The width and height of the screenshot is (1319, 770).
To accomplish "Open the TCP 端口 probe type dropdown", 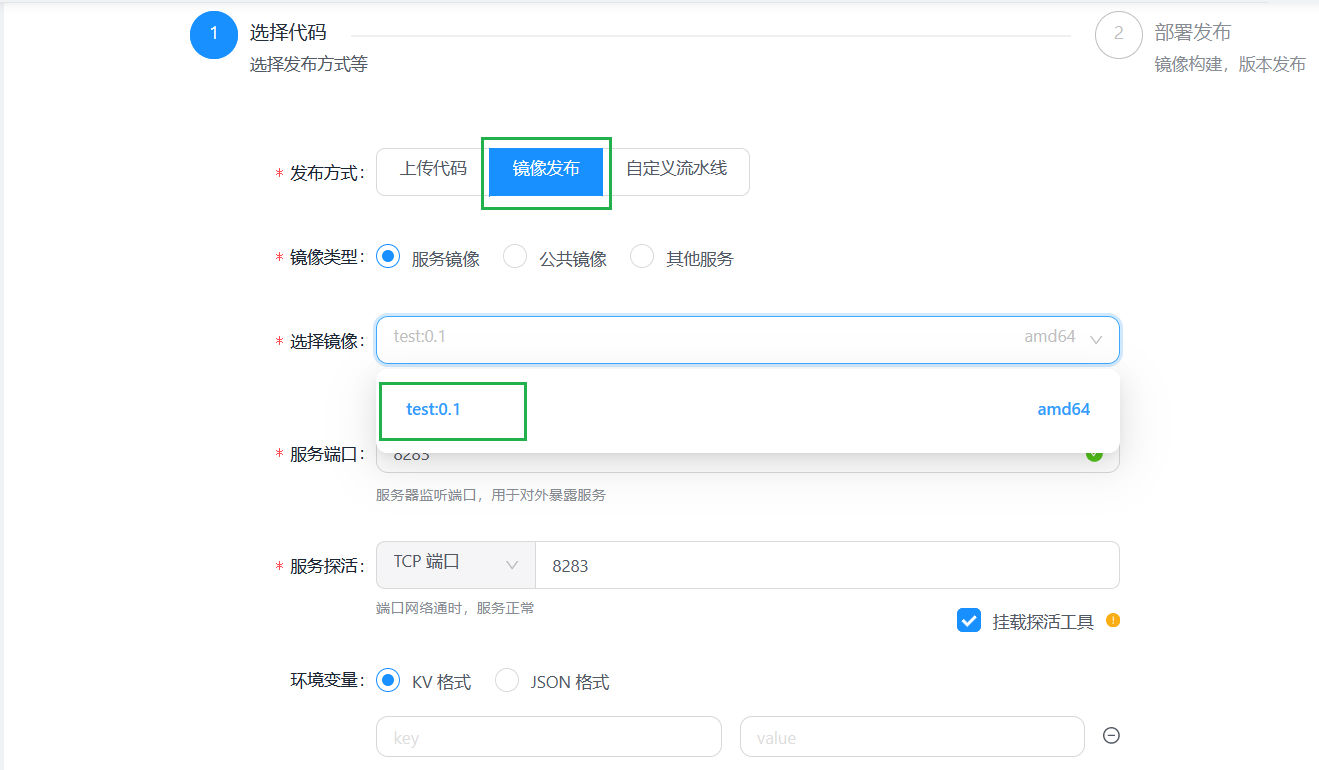I will click(x=456, y=565).
